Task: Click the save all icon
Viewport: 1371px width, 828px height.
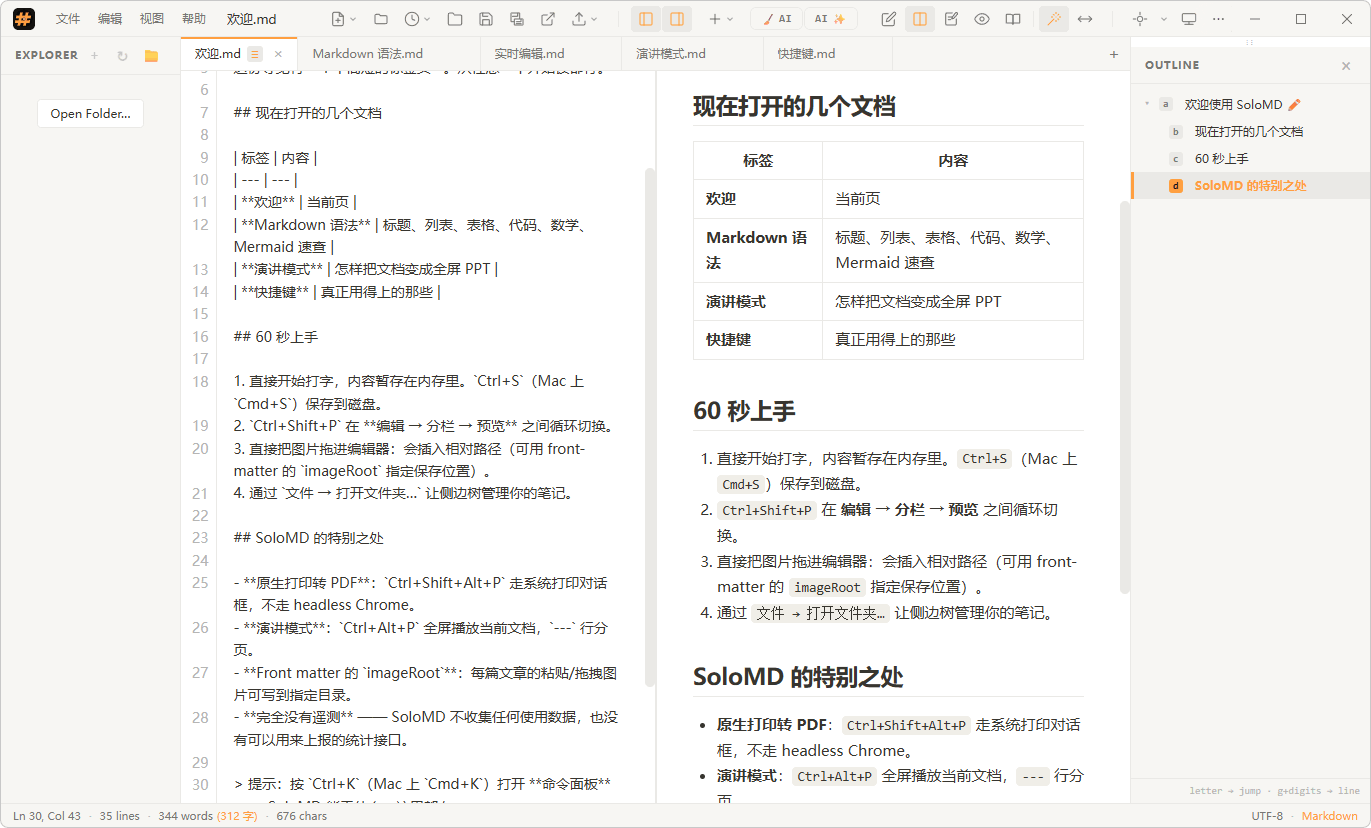Action: [x=517, y=19]
